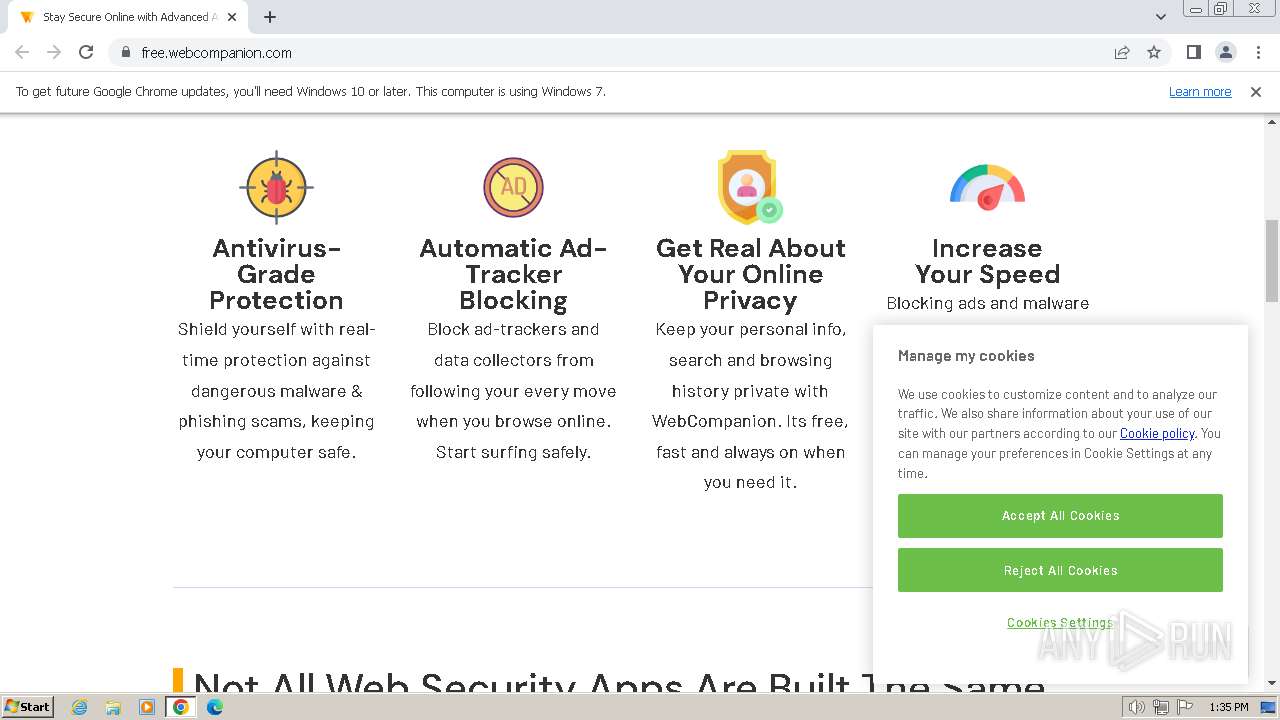Select the Automatic Ad-Tracker Blocking heading
Screen dimensions: 1280x720
coord(513,274)
